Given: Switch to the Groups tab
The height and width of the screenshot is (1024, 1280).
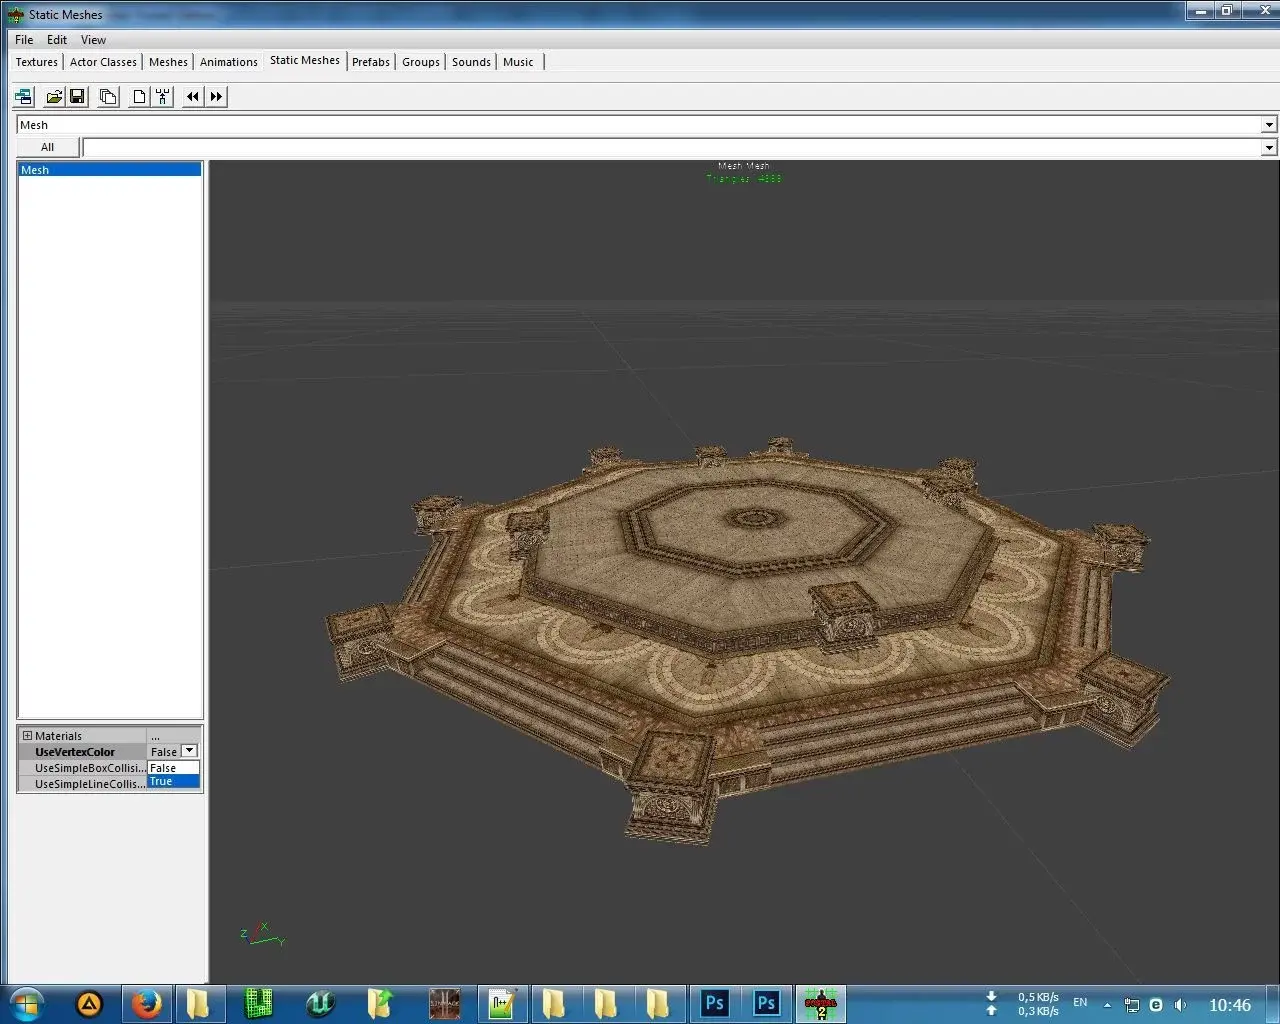Looking at the screenshot, I should [x=421, y=62].
